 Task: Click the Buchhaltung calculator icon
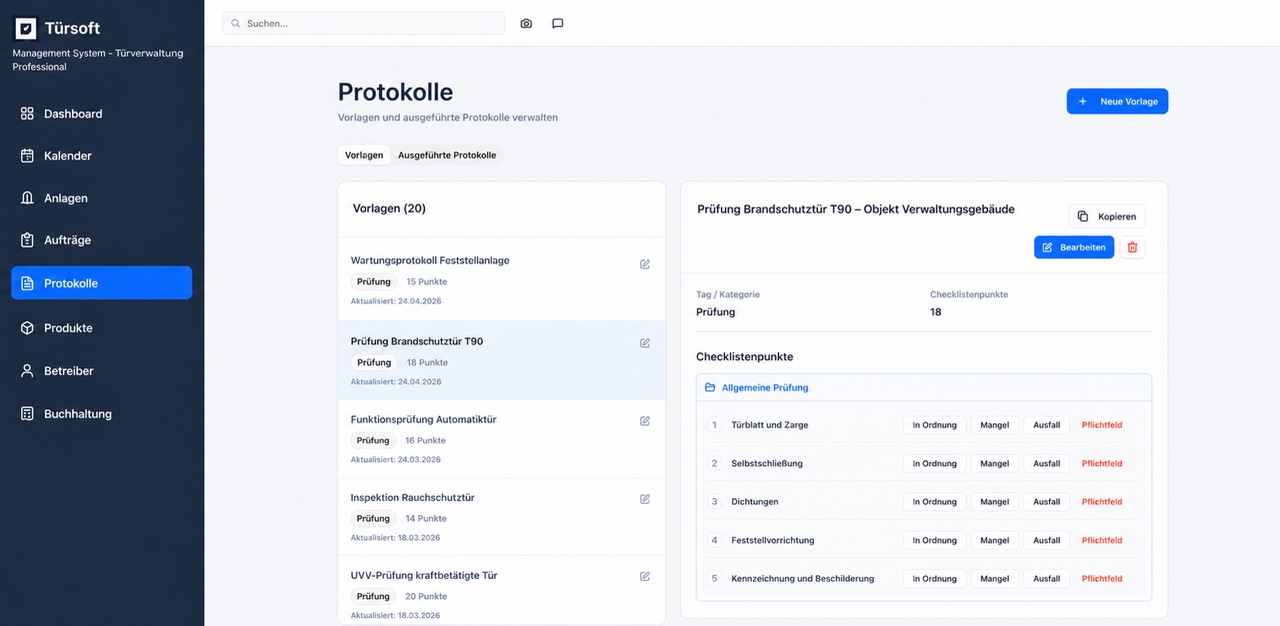click(x=27, y=414)
